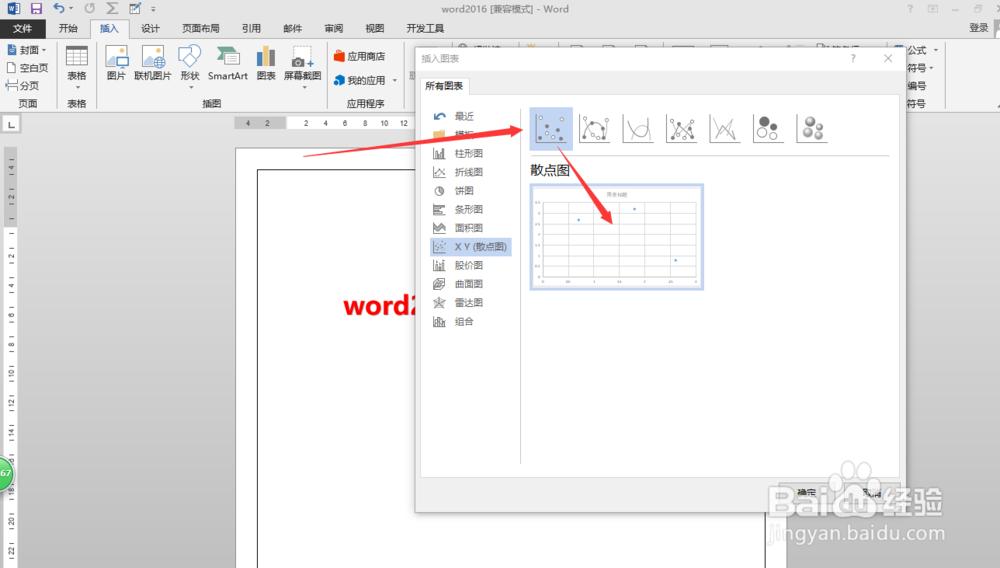Close the 插入图表 dialog
Screen dimensions: 1000x568
(888, 58)
